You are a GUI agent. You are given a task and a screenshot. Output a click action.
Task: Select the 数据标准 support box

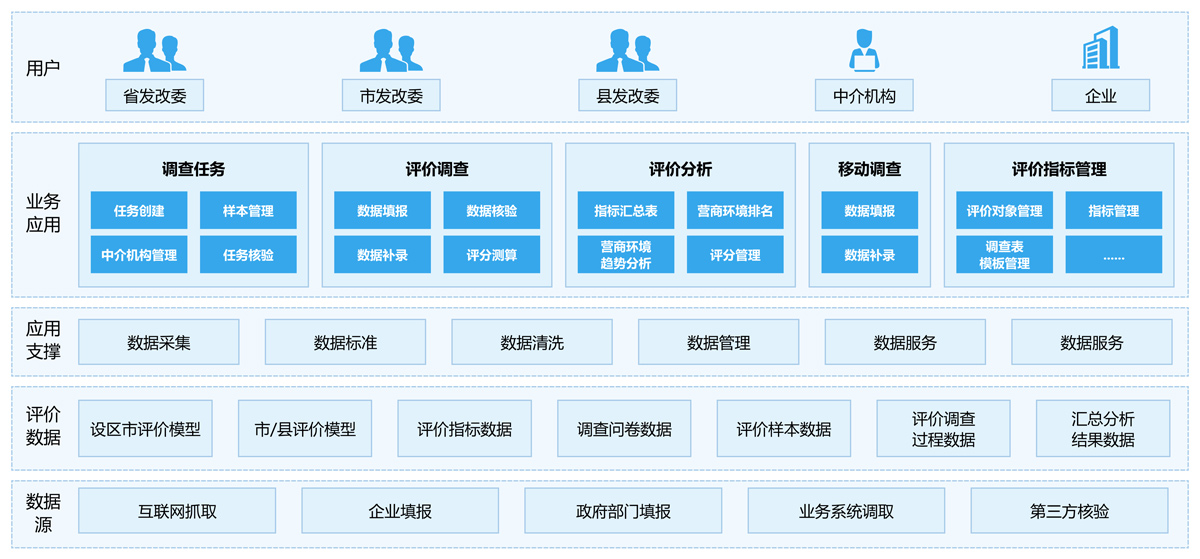pyautogui.click(x=345, y=342)
